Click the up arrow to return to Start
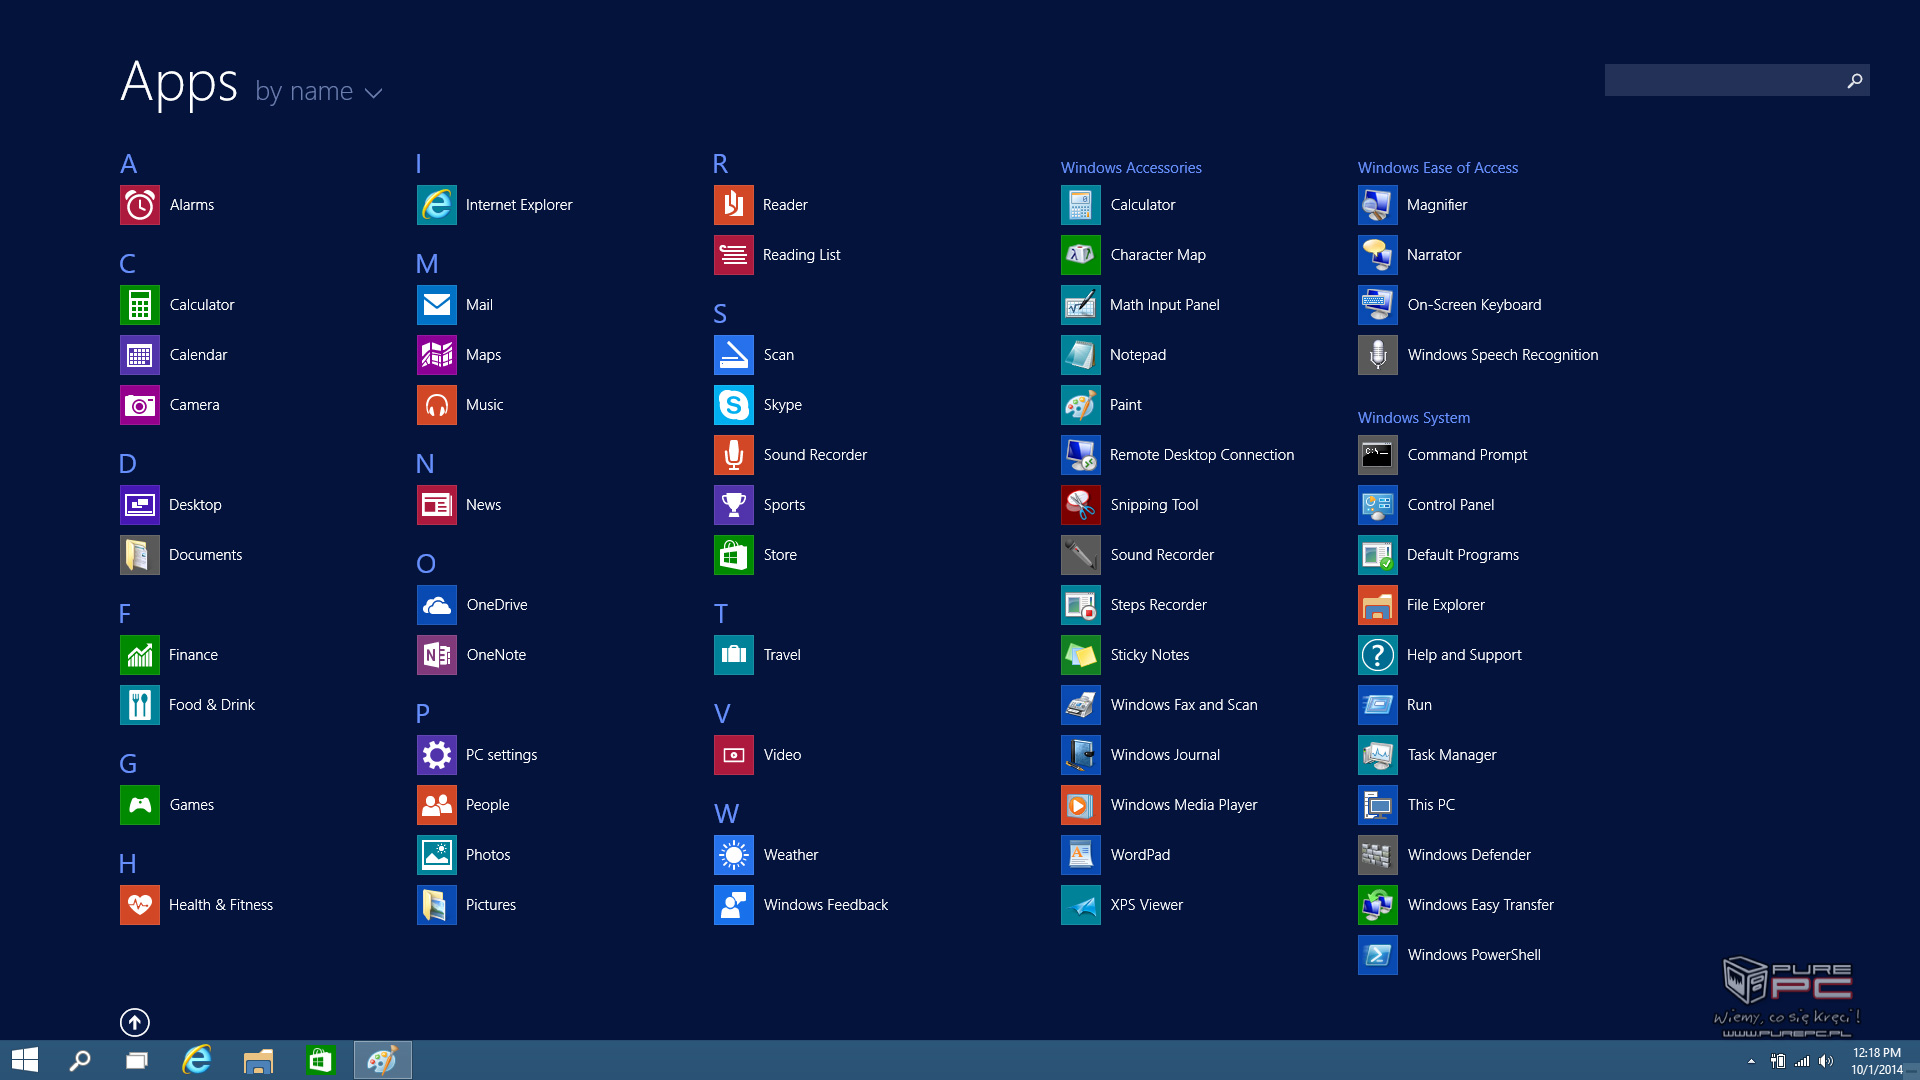The width and height of the screenshot is (1920, 1080). [135, 1022]
